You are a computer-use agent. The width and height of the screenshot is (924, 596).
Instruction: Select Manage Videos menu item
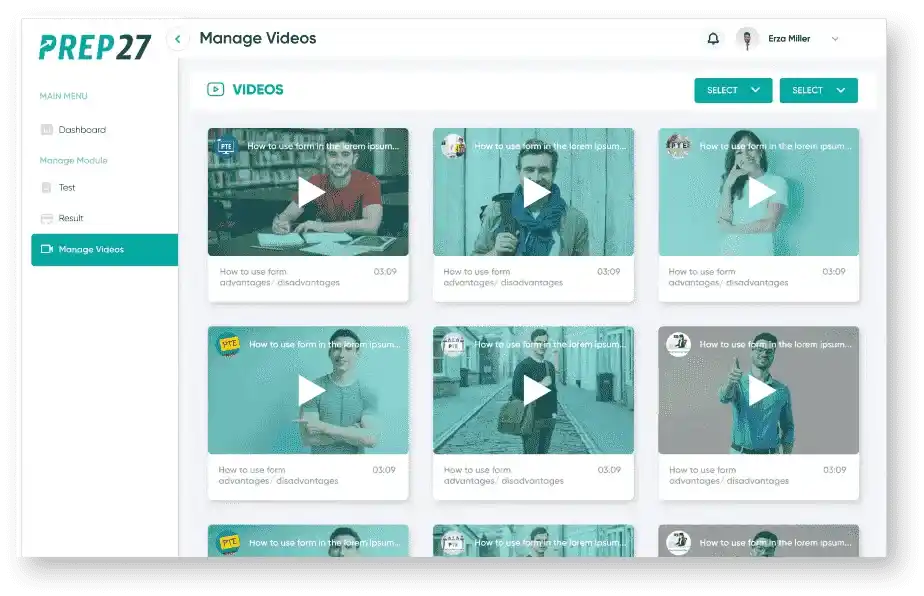[104, 249]
